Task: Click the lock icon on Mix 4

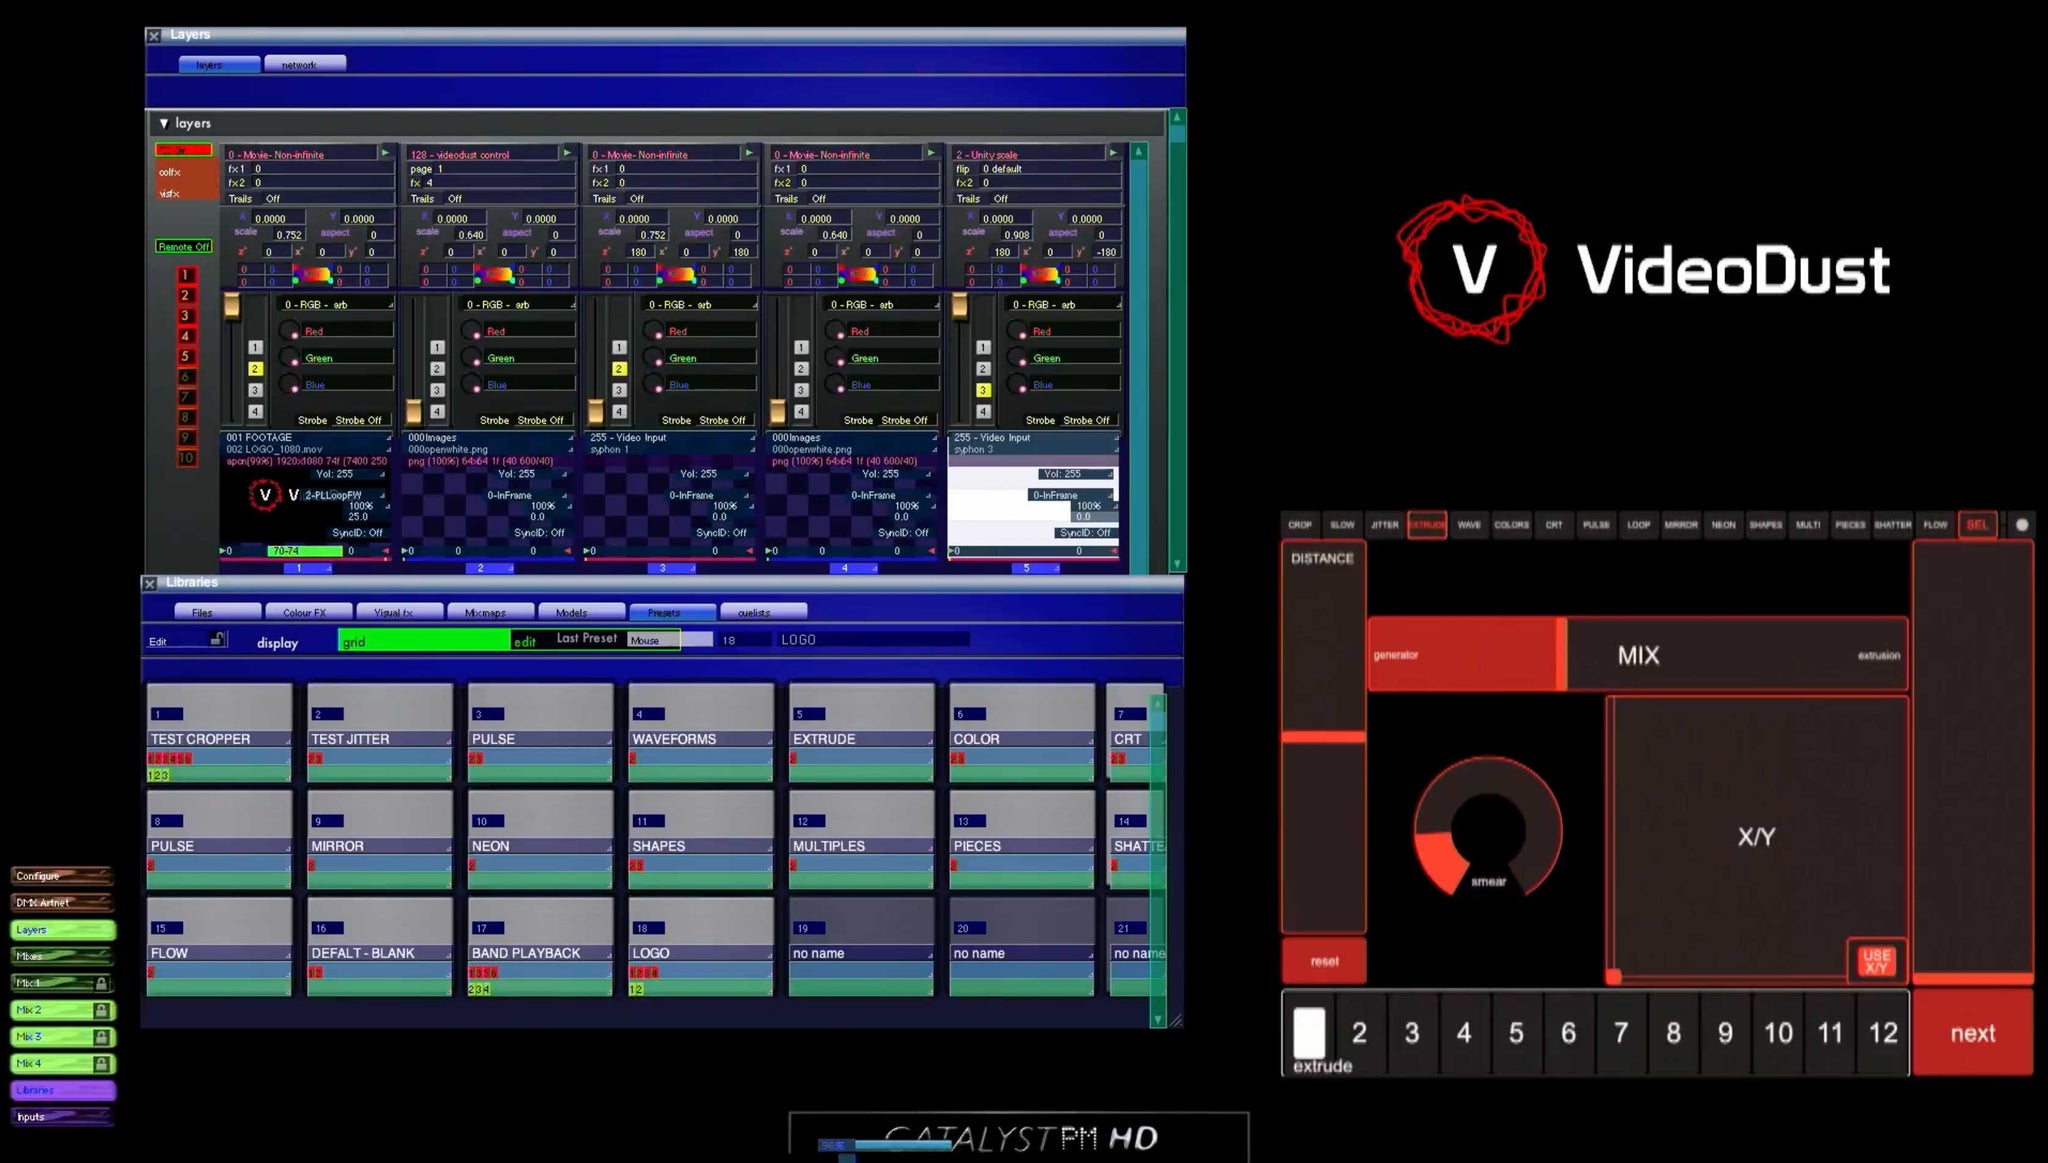Action: click(x=101, y=1064)
